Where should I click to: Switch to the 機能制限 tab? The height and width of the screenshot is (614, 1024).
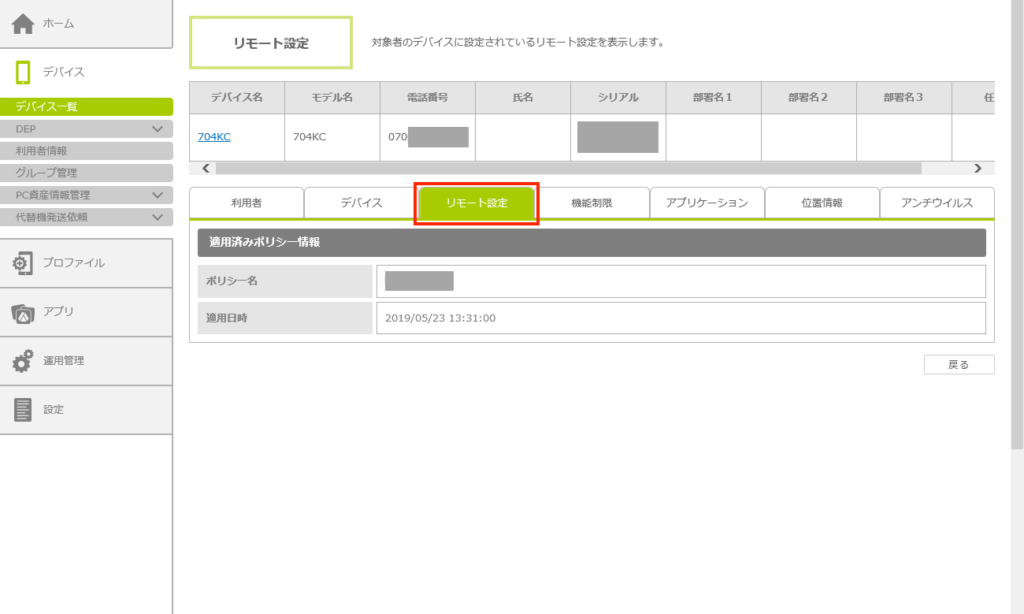[x=591, y=203]
